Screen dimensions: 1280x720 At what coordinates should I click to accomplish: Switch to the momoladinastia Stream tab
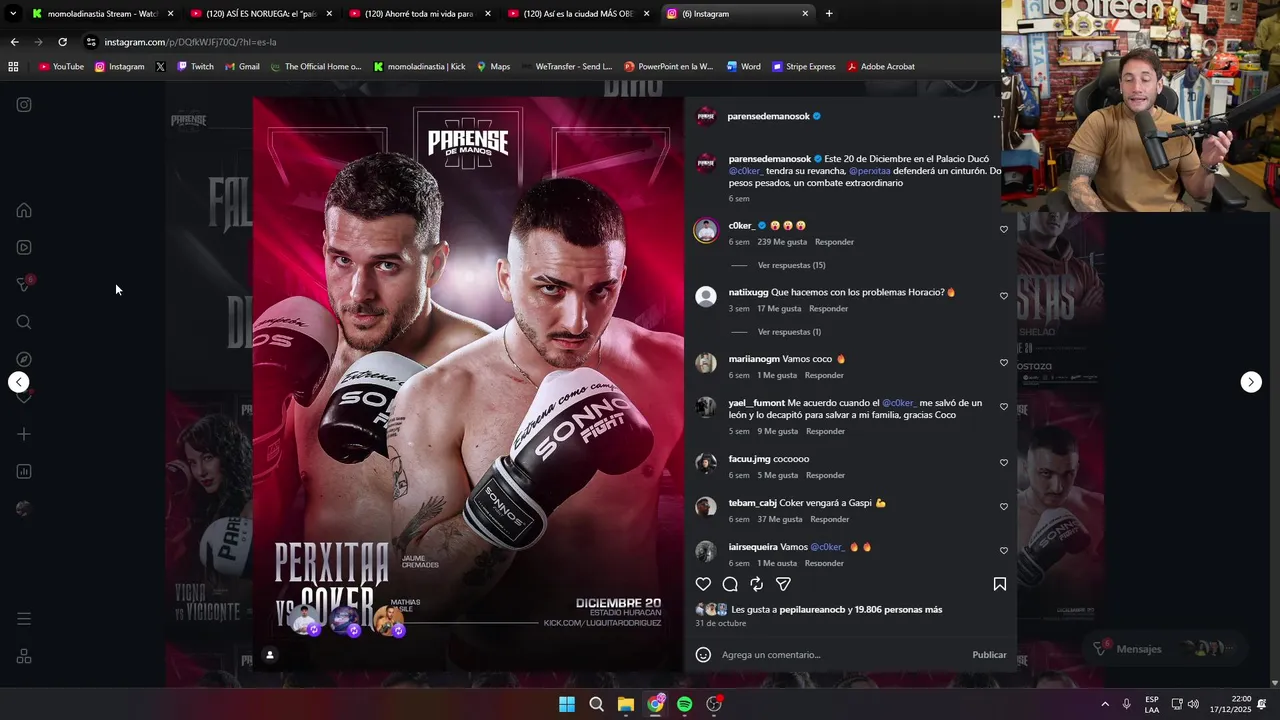tap(103, 14)
